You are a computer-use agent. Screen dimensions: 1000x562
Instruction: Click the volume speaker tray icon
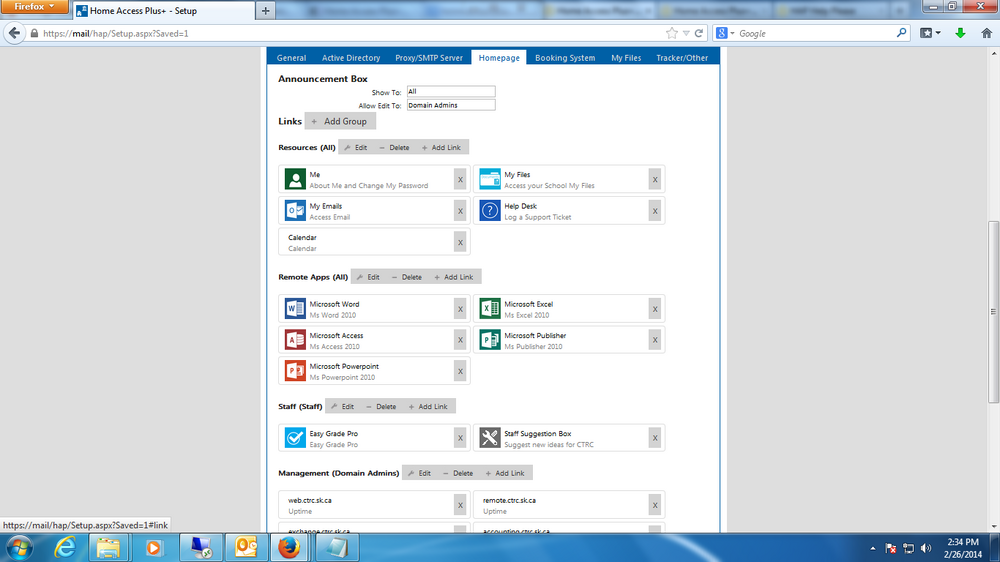pos(926,549)
